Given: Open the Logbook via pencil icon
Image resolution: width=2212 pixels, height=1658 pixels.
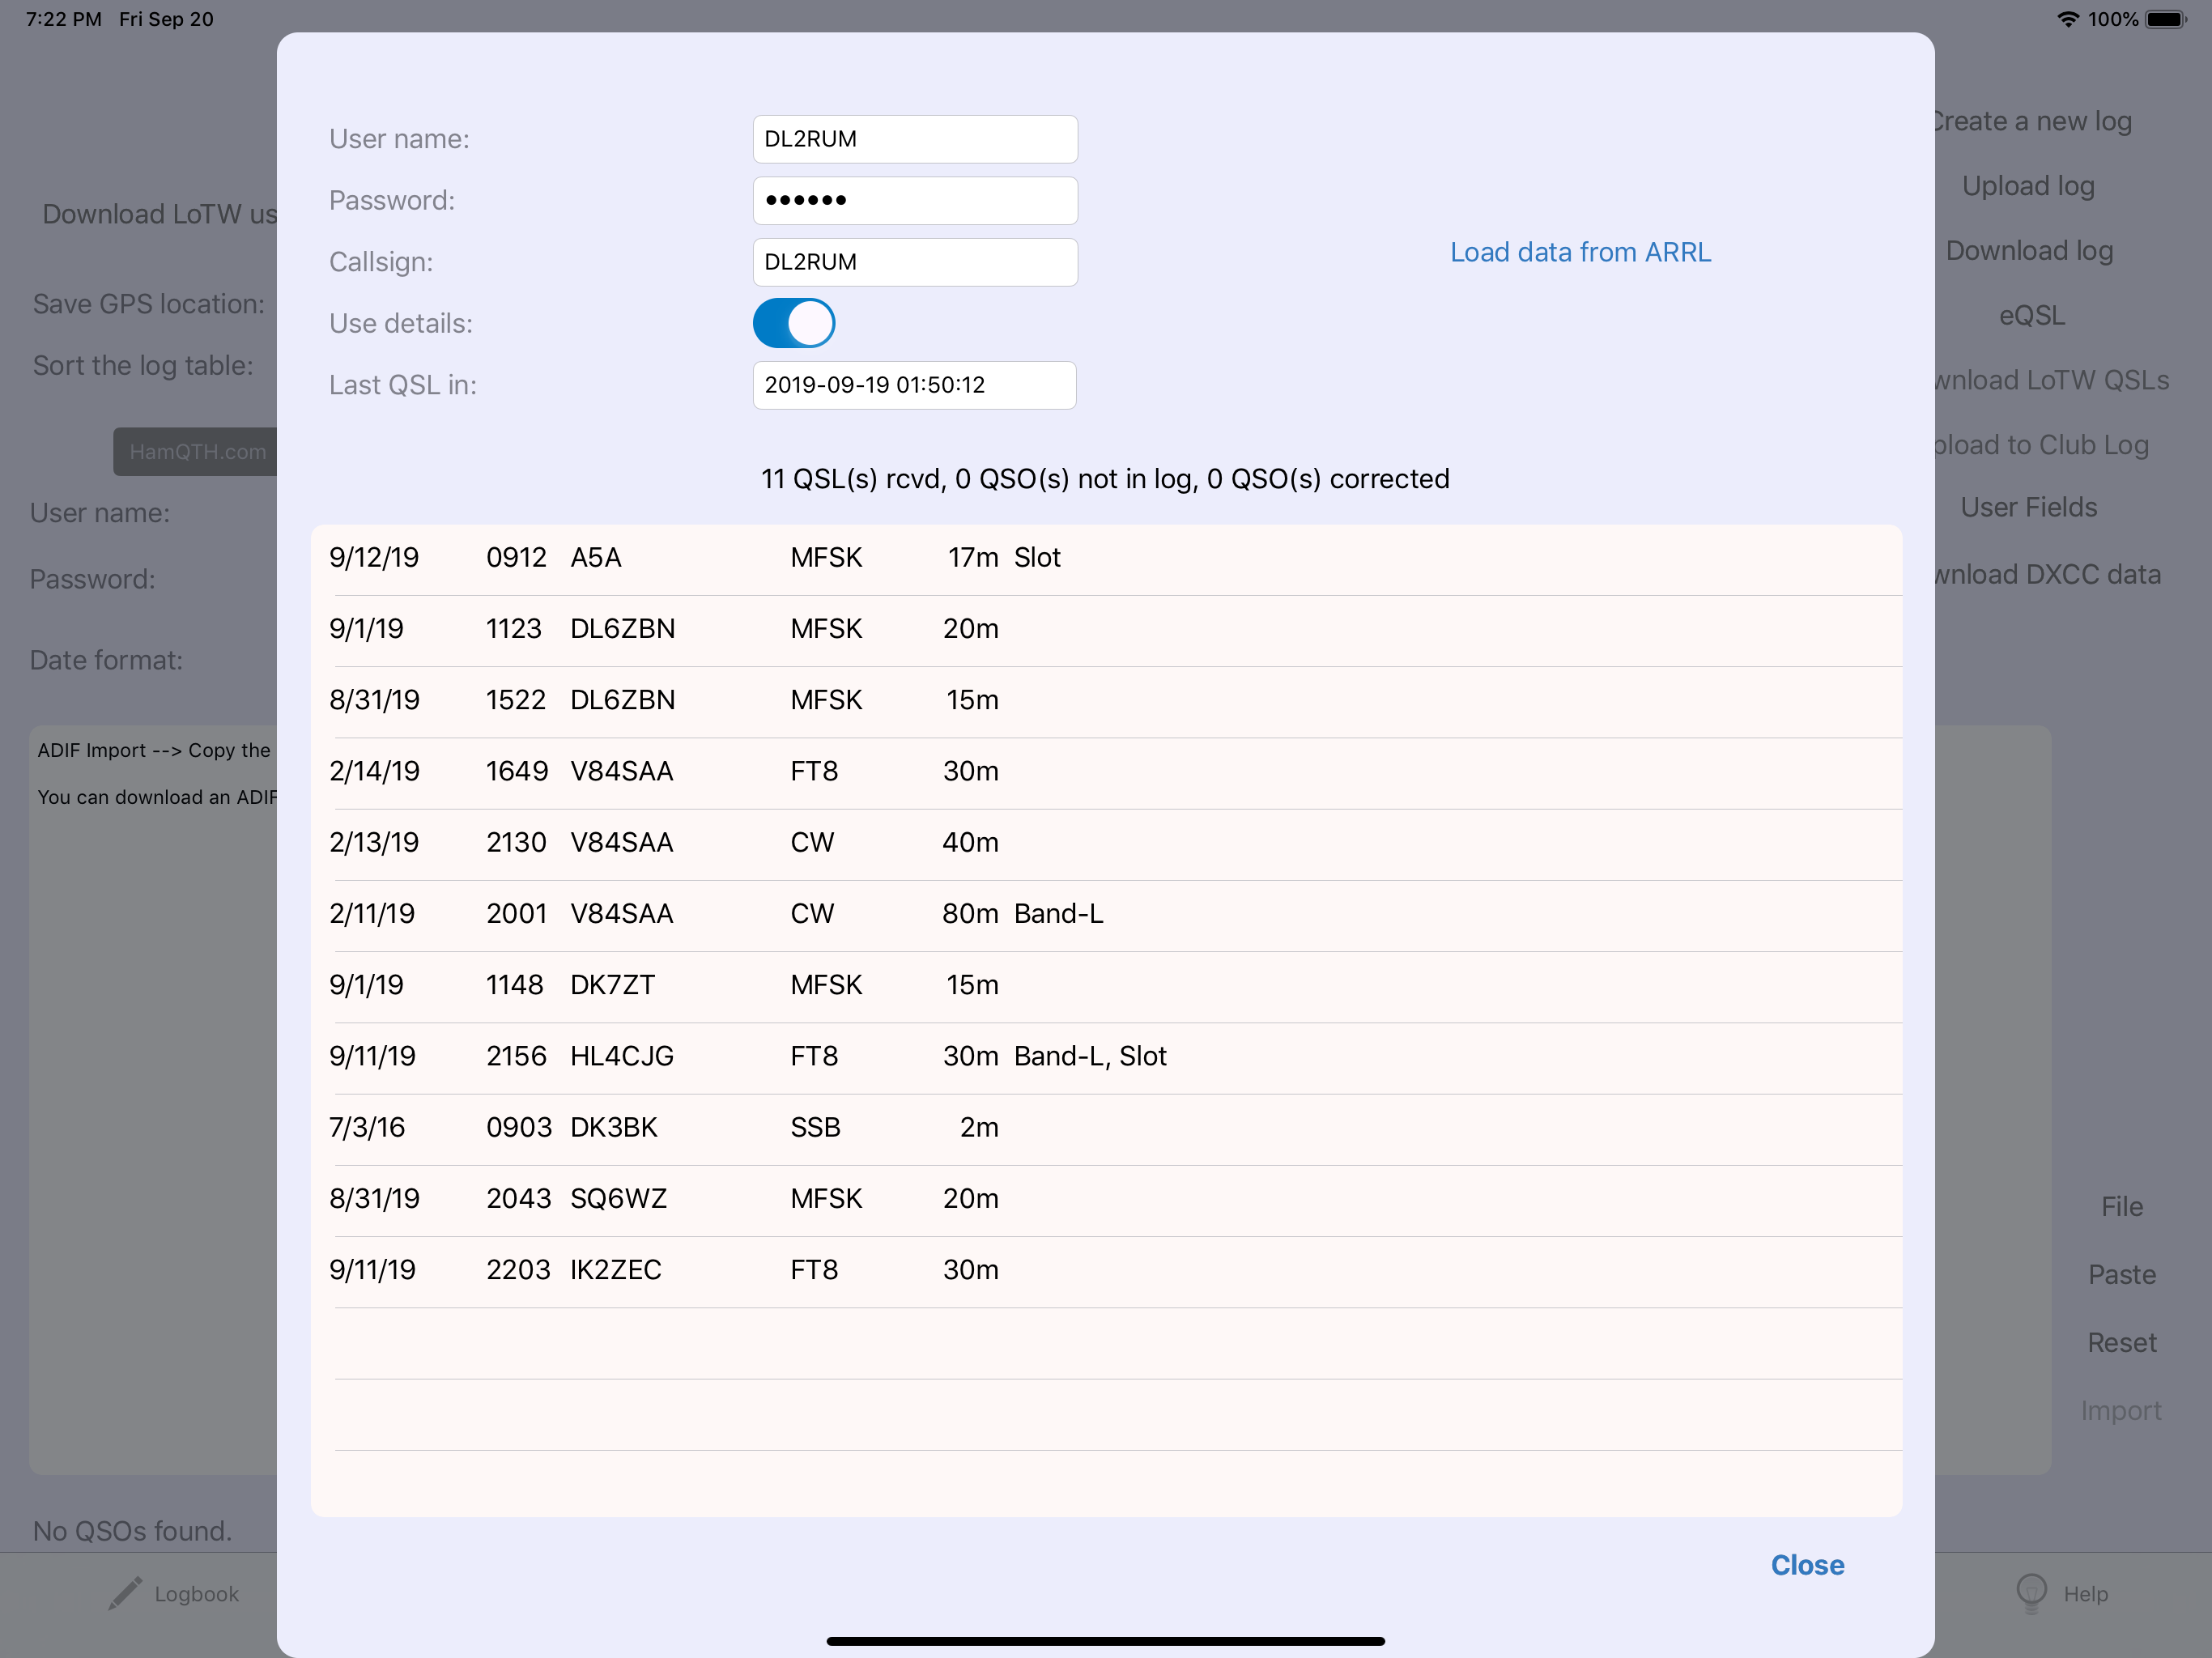Looking at the screenshot, I should click(125, 1593).
